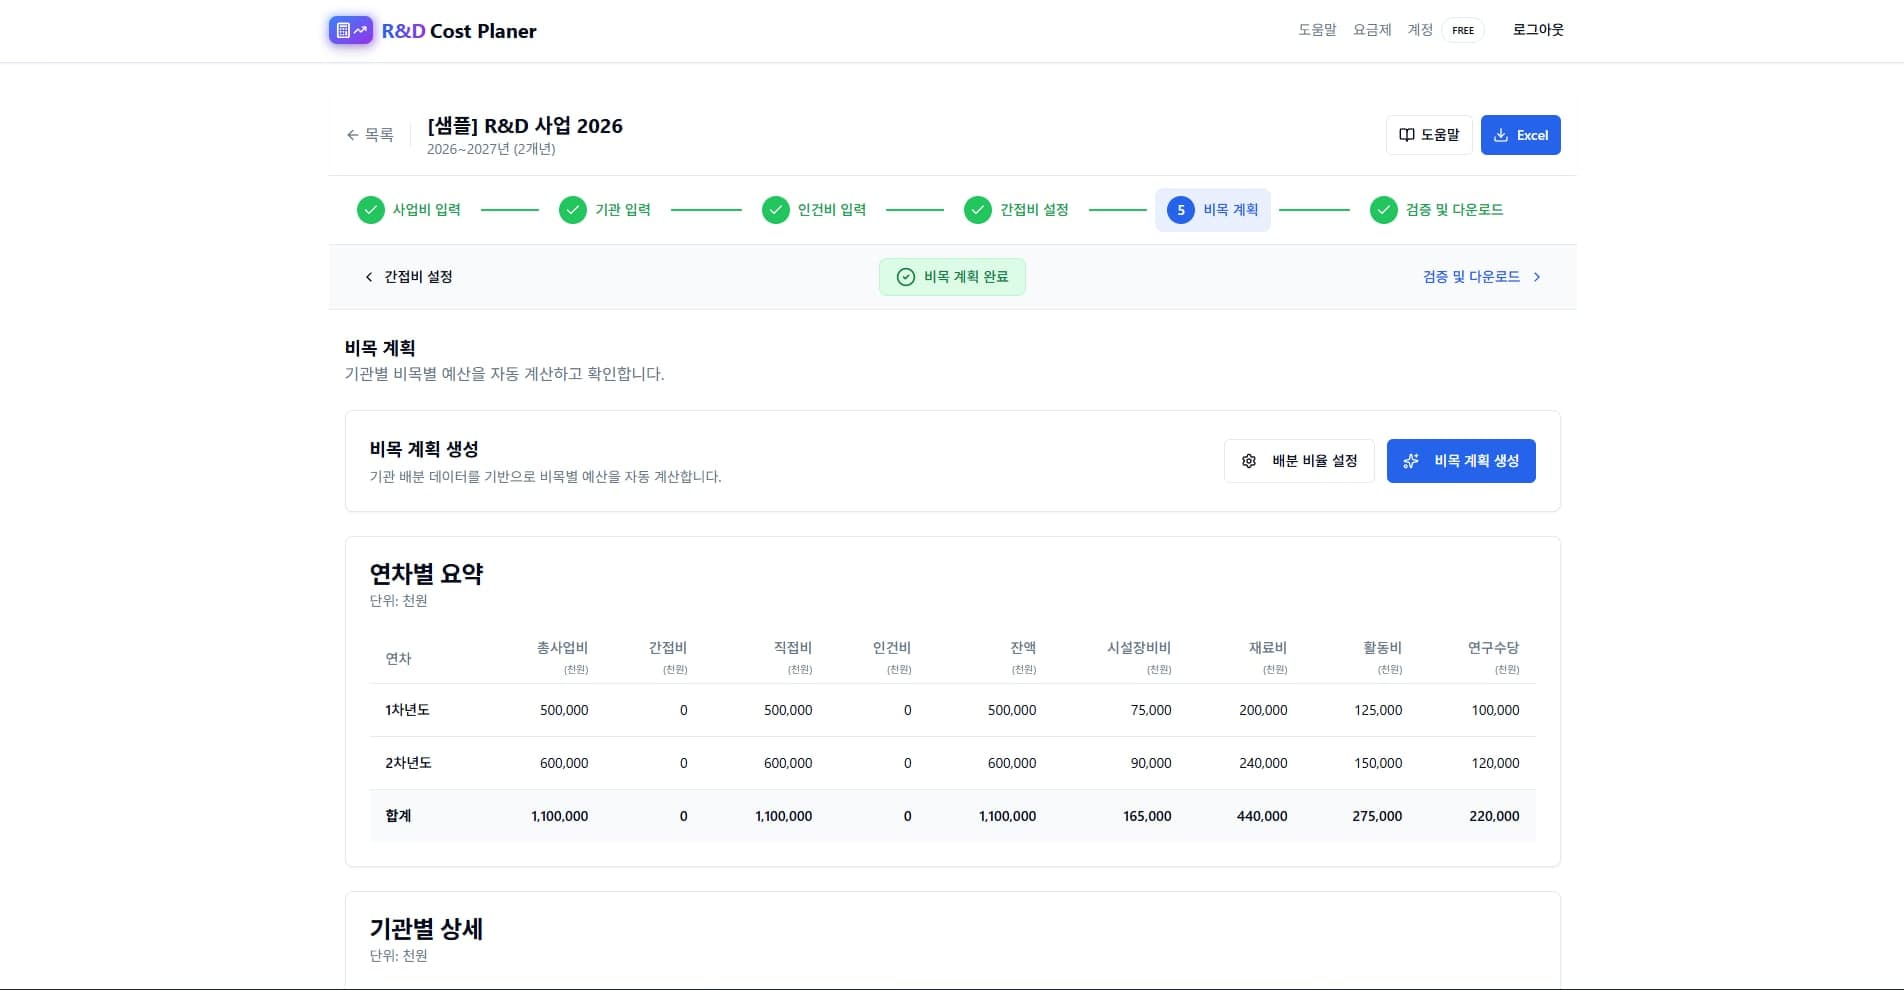This screenshot has width=1904, height=990.
Task: Click the 기관별 상세 heading
Action: pyautogui.click(x=426, y=929)
